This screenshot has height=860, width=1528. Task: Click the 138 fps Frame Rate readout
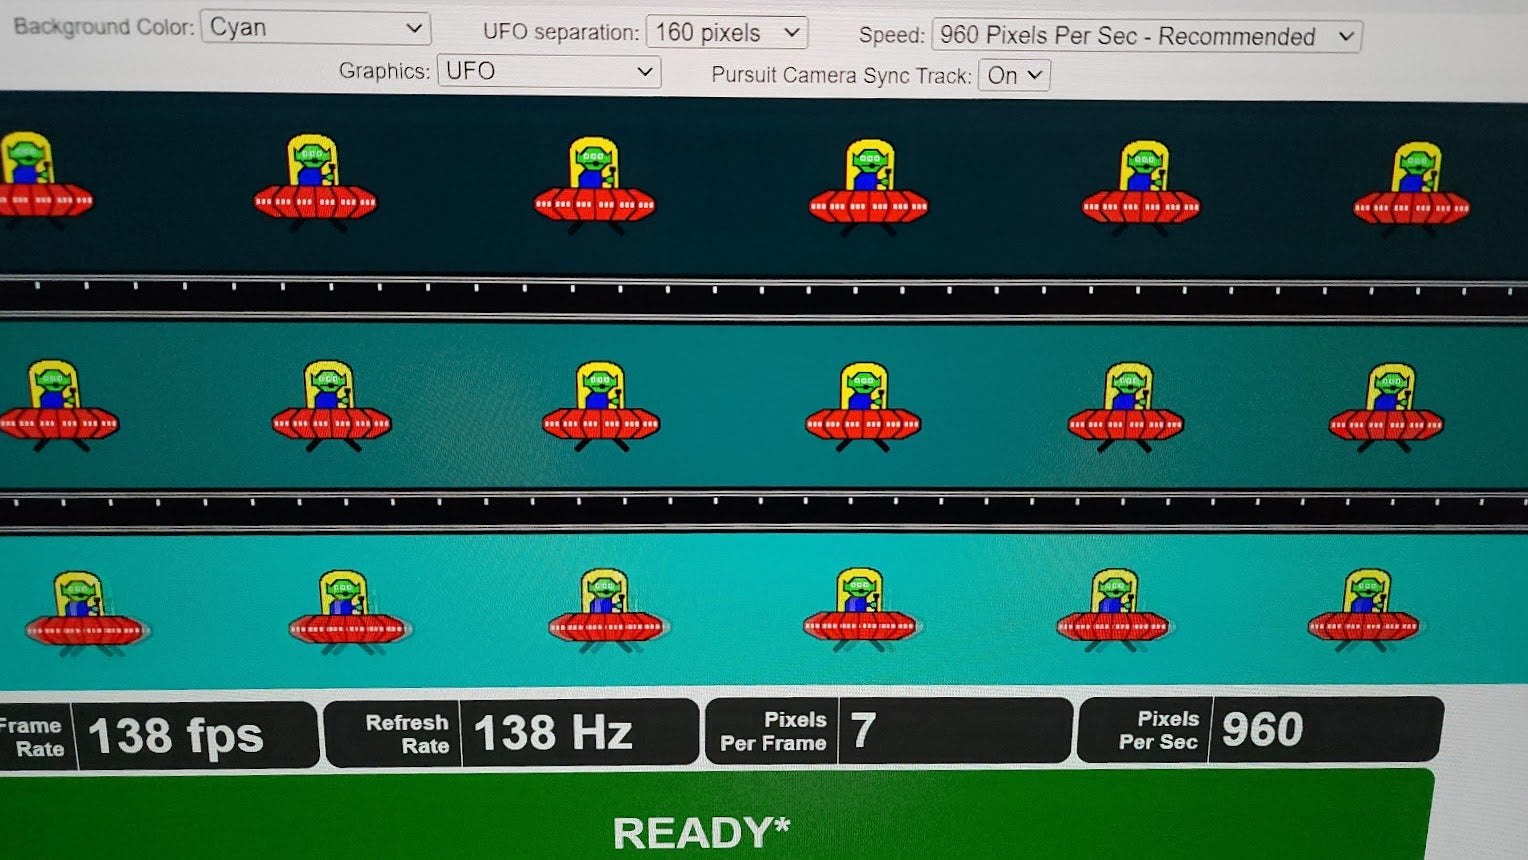pyautogui.click(x=175, y=737)
